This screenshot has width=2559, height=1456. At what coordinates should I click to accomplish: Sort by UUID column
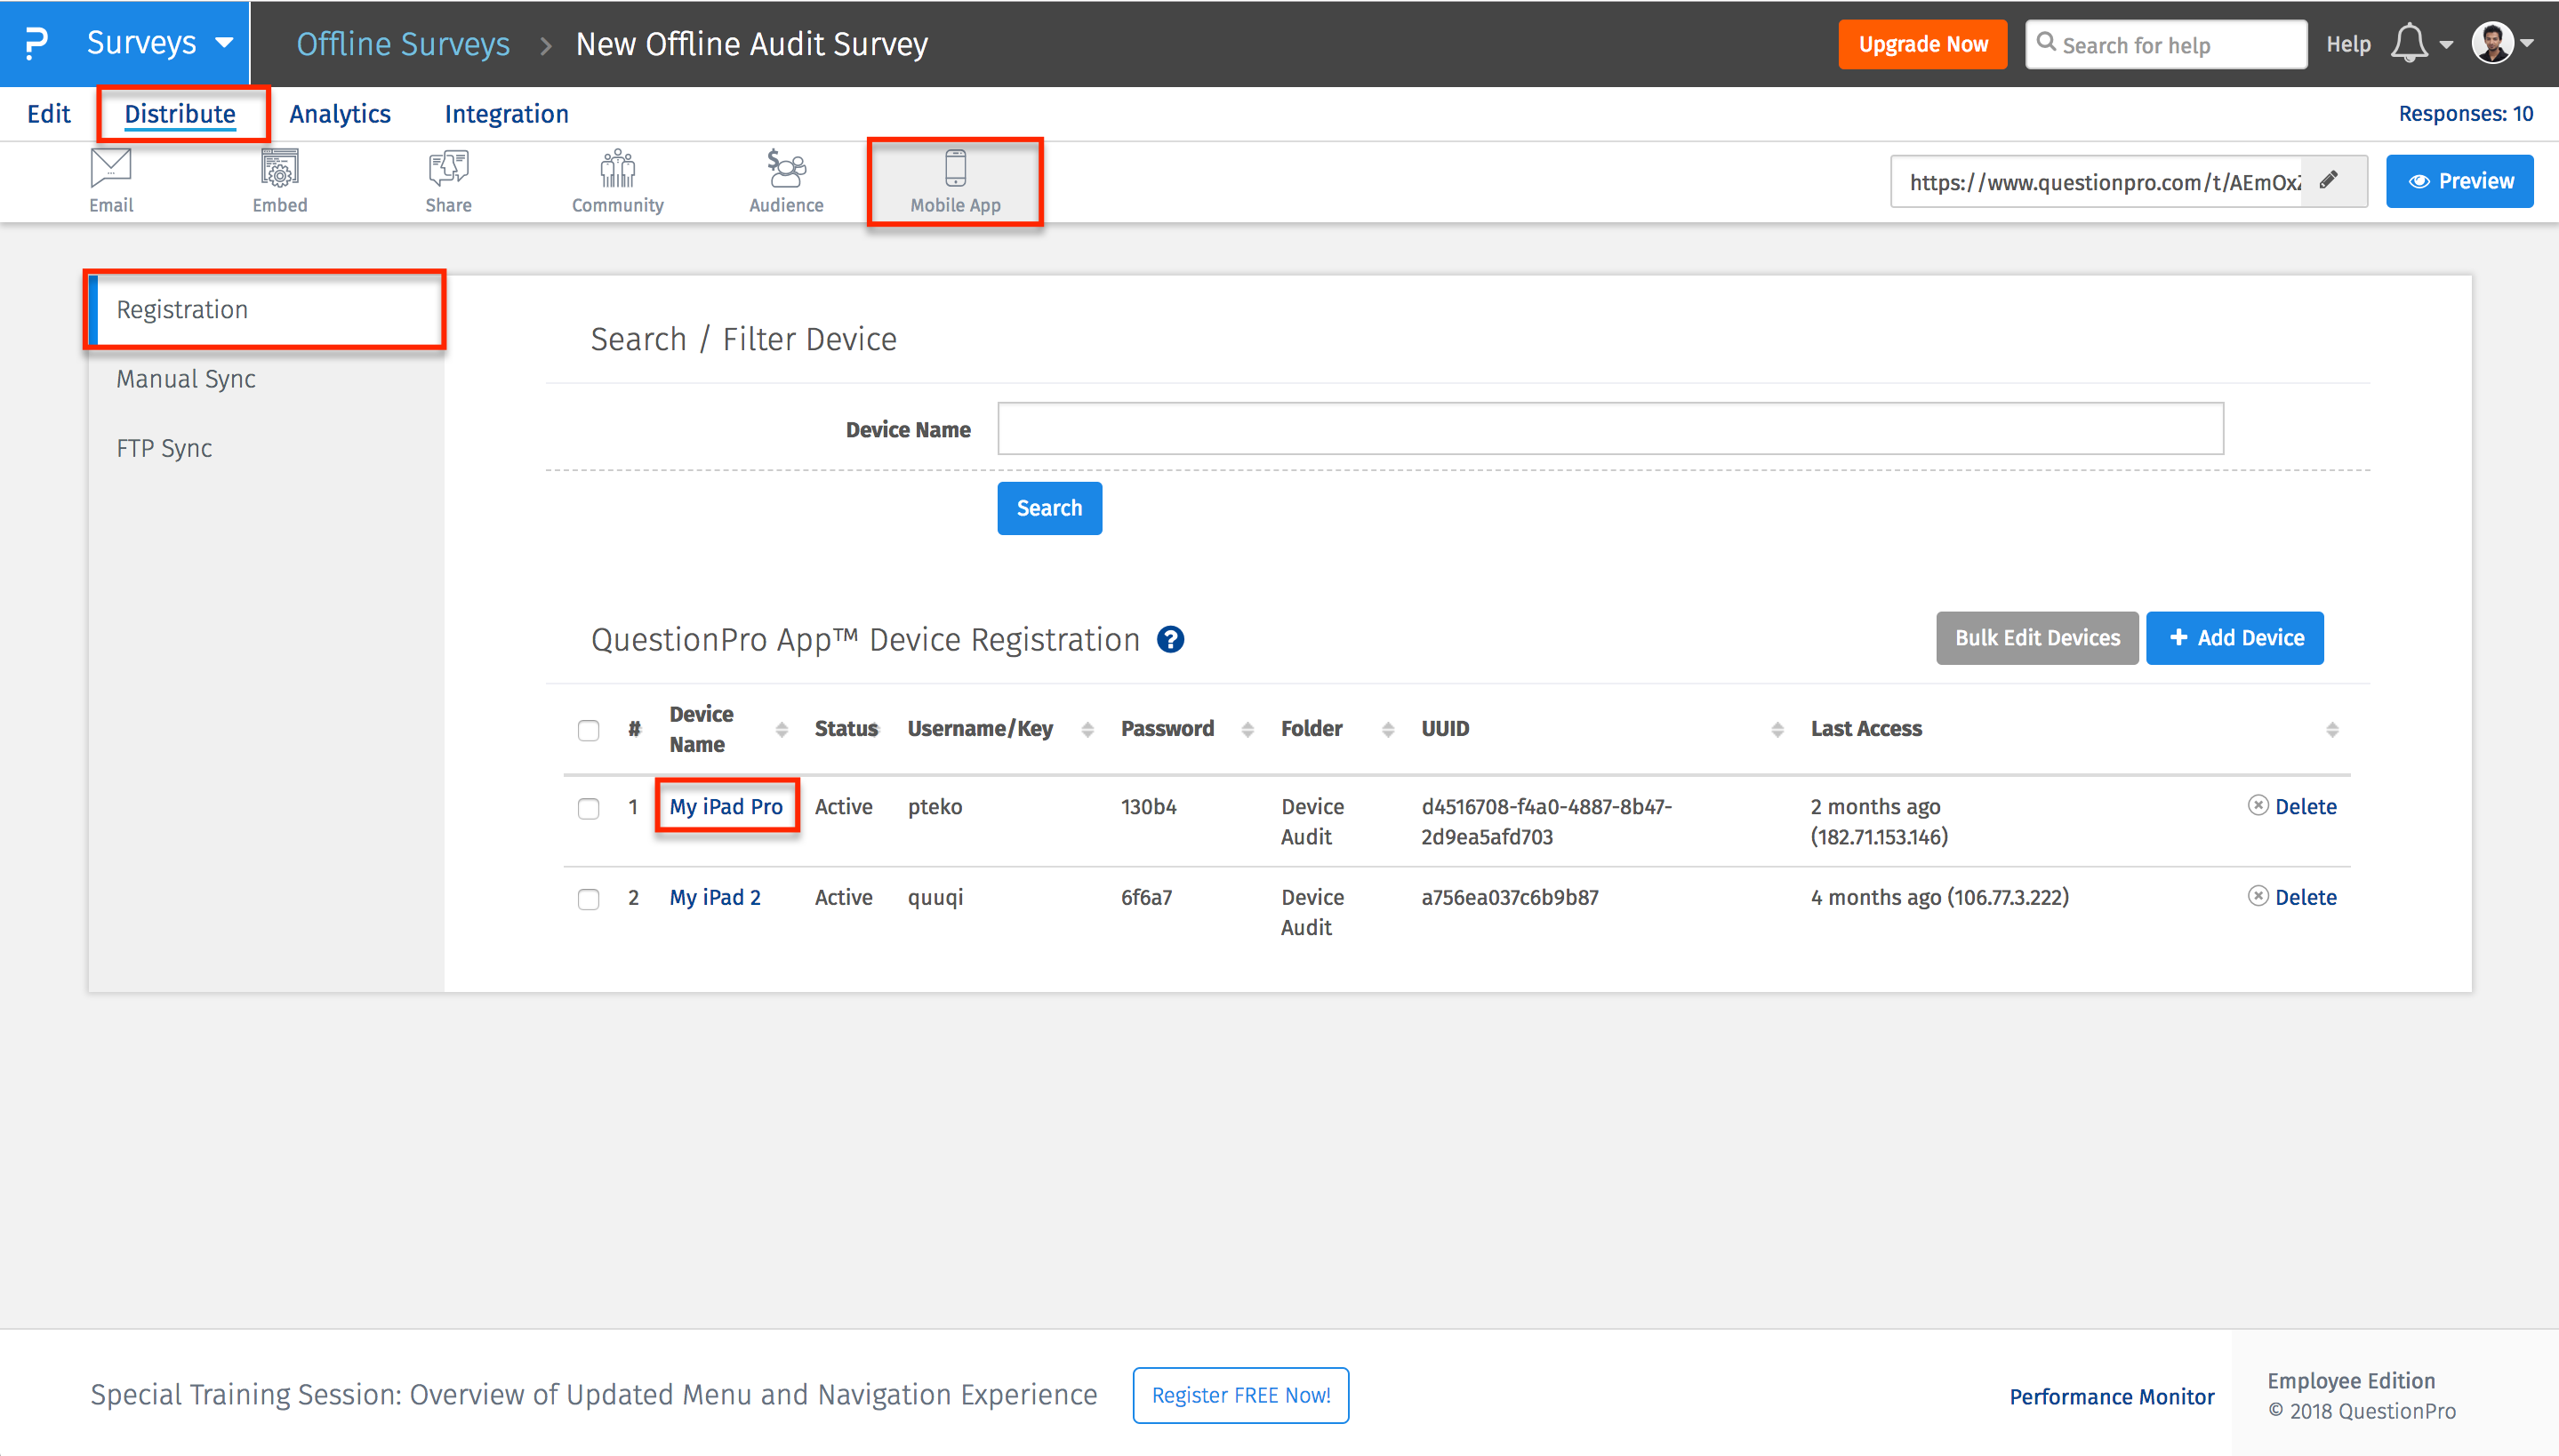coord(1777,730)
